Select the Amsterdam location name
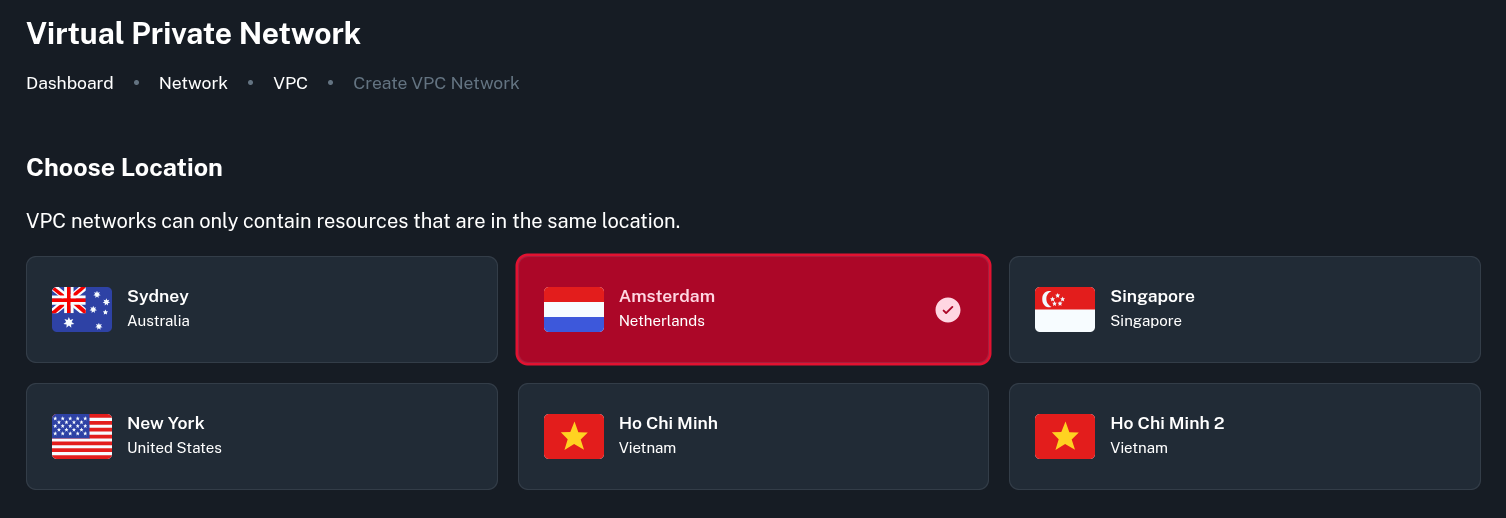Image resolution: width=1506 pixels, height=518 pixels. point(667,296)
